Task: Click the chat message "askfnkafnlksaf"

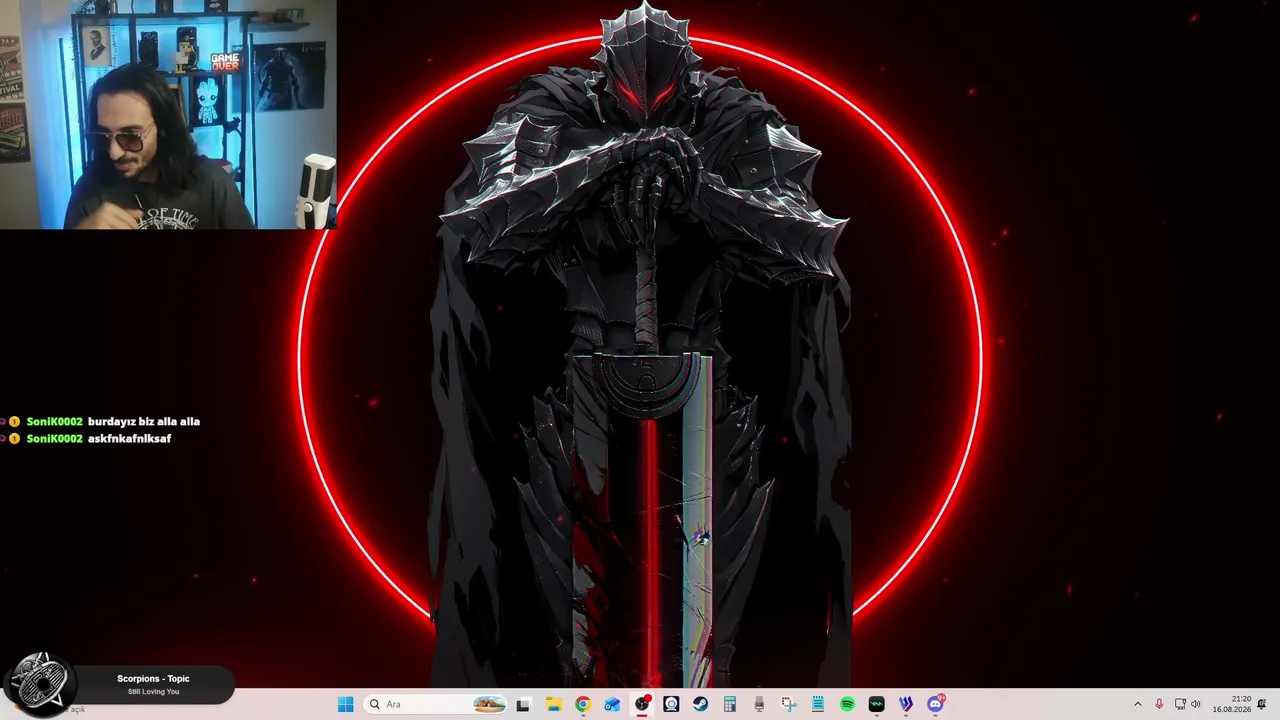Action: pyautogui.click(x=129, y=439)
